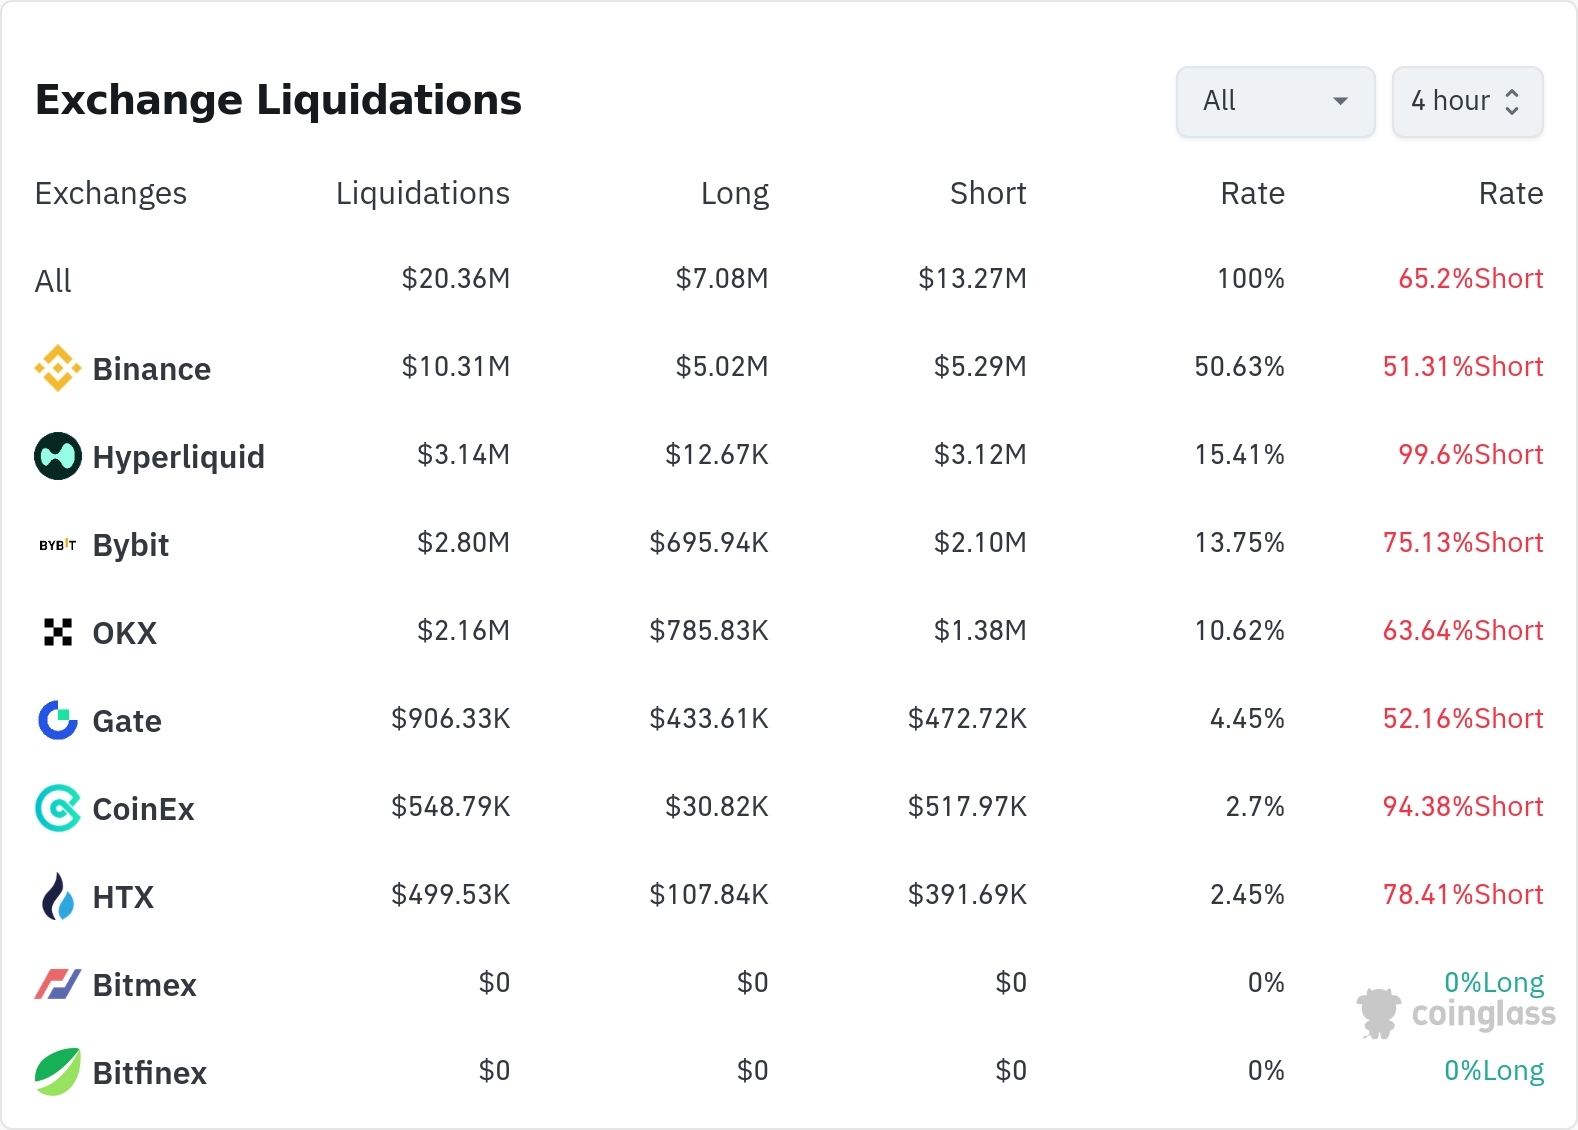This screenshot has width=1578, height=1130.
Task: Click the coinglass watermark logo
Action: pyautogui.click(x=1456, y=1014)
